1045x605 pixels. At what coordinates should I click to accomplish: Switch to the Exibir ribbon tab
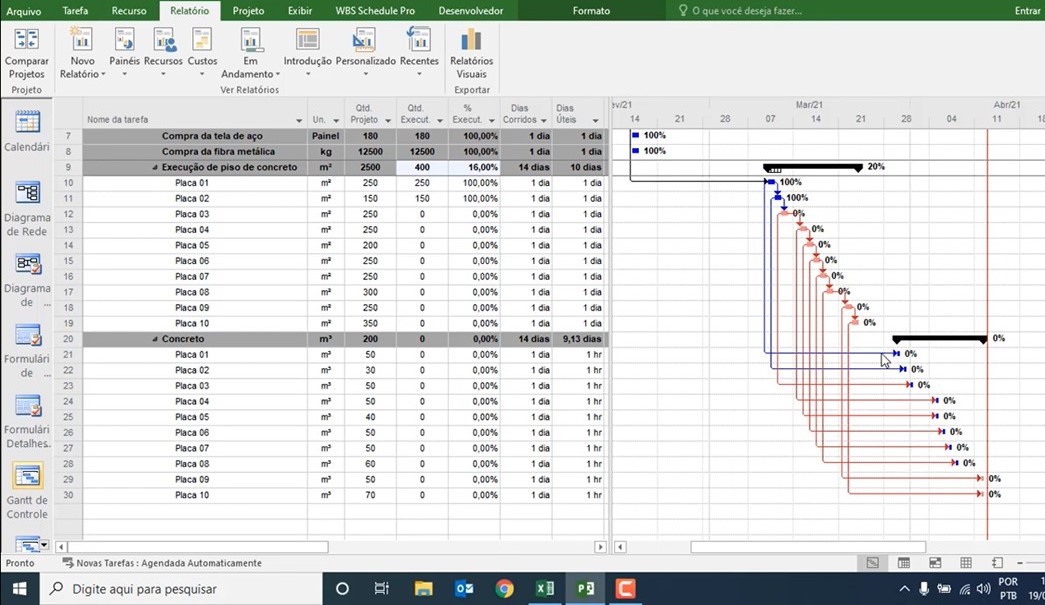[300, 11]
